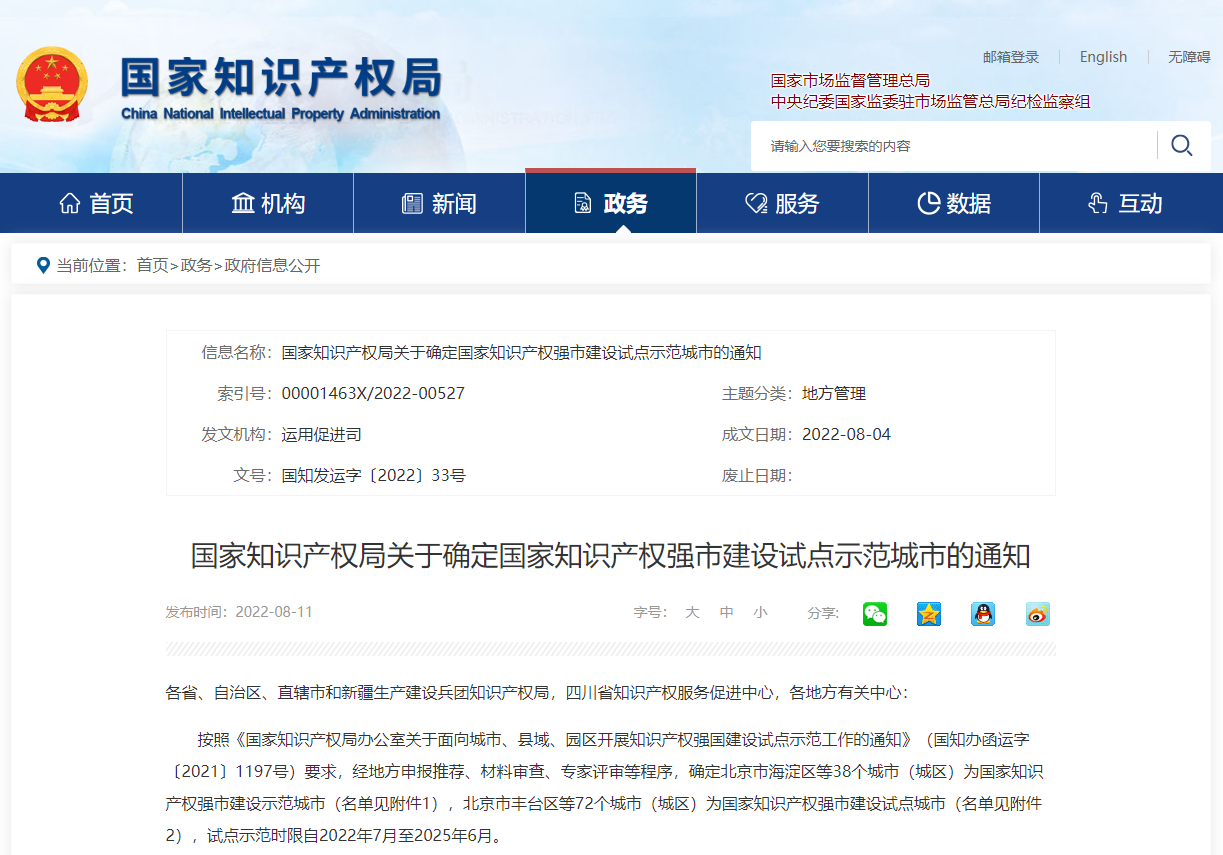This screenshot has width=1223, height=855.
Task: Set font size to 小 (small)
Action: tap(761, 612)
